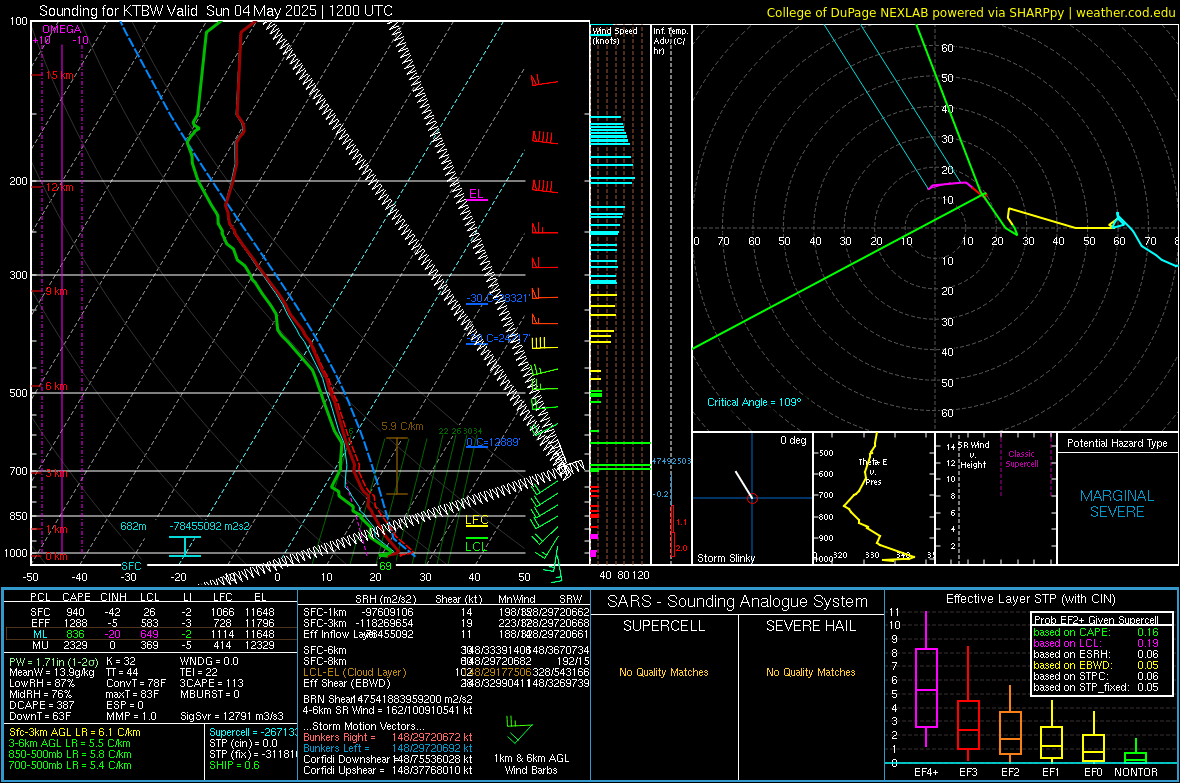The image size is (1180, 783).
Task: Click the "LowRH = 87%" value
Action: [x=42, y=684]
